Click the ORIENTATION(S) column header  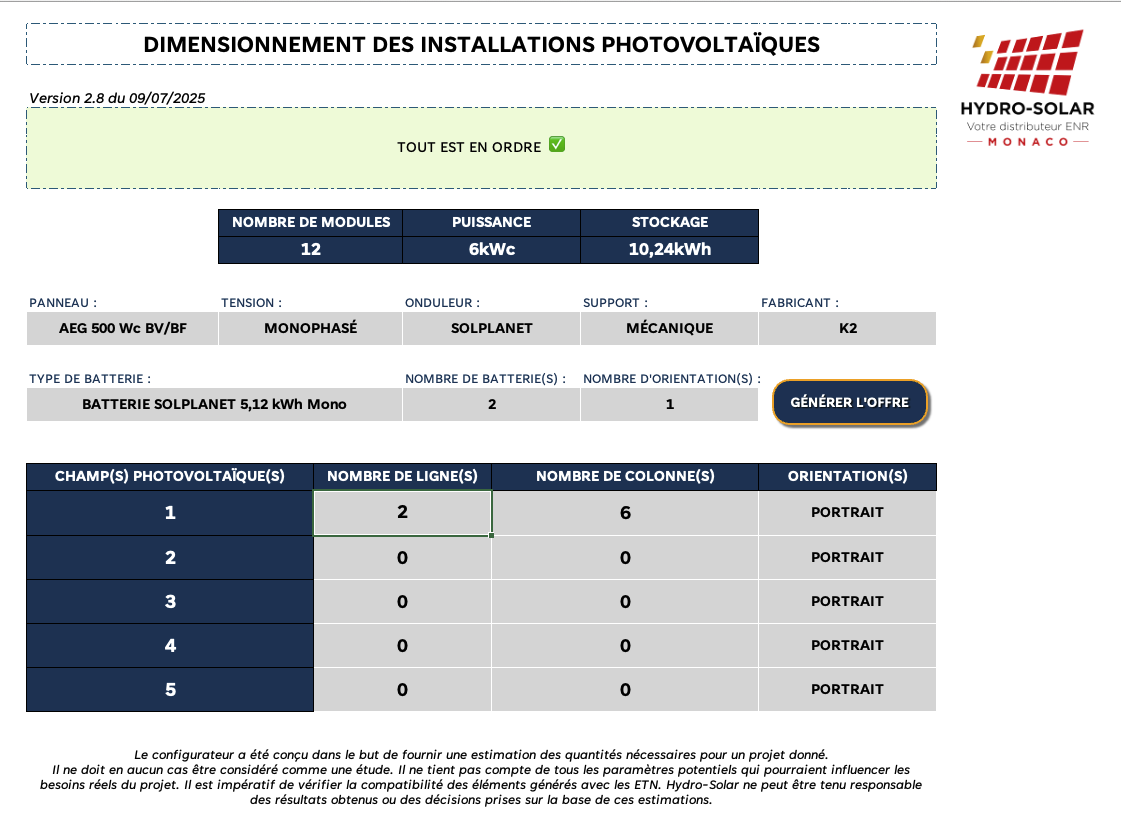click(x=847, y=476)
